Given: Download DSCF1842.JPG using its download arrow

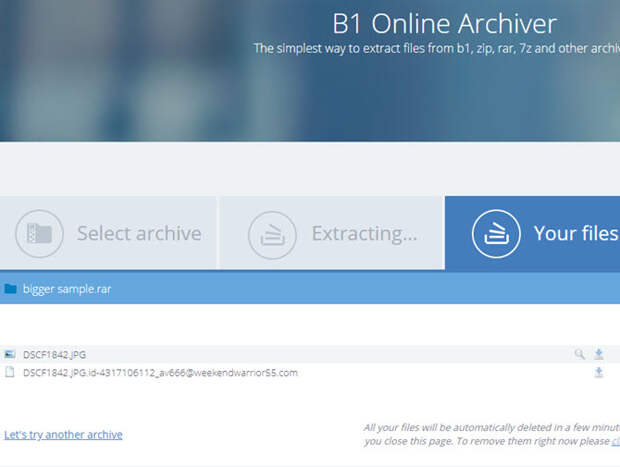Looking at the screenshot, I should coord(599,354).
